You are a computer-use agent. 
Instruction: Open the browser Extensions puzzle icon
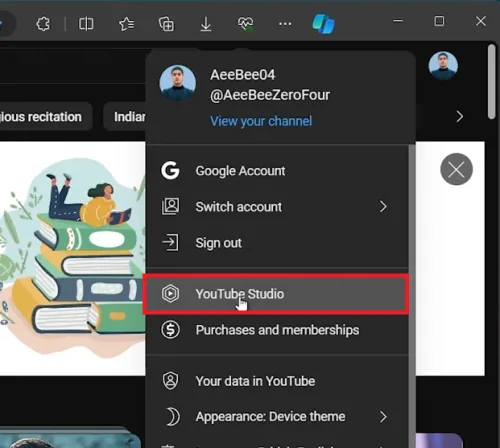click(x=43, y=24)
